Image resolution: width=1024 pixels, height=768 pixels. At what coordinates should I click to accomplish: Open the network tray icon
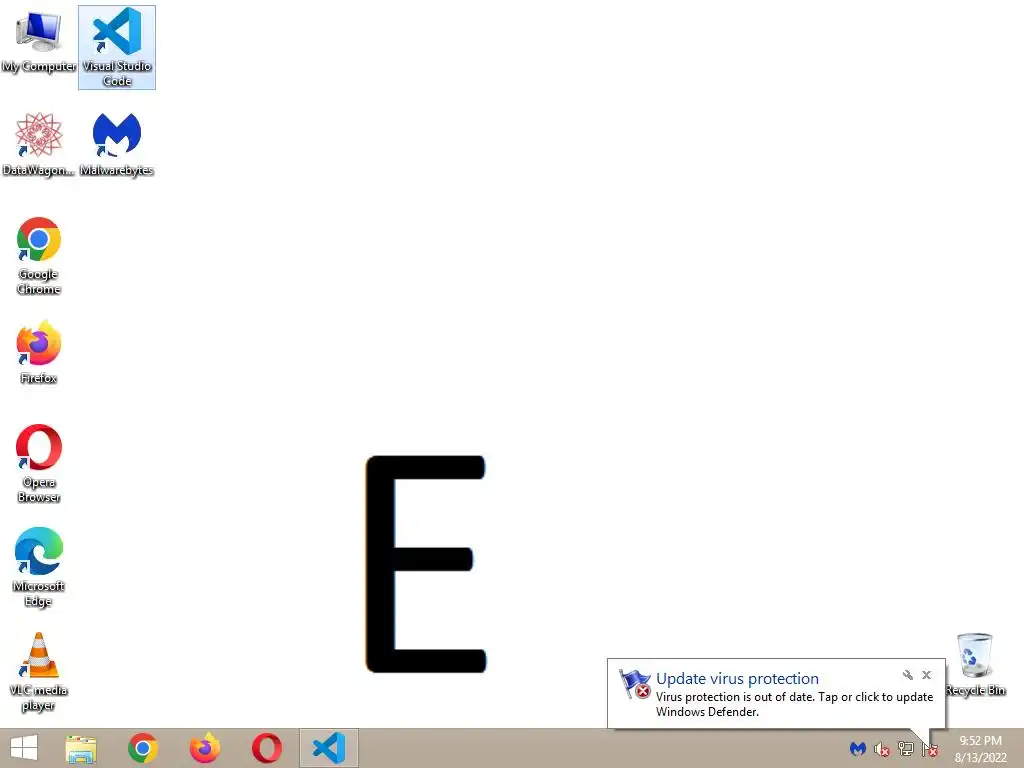(x=906, y=749)
